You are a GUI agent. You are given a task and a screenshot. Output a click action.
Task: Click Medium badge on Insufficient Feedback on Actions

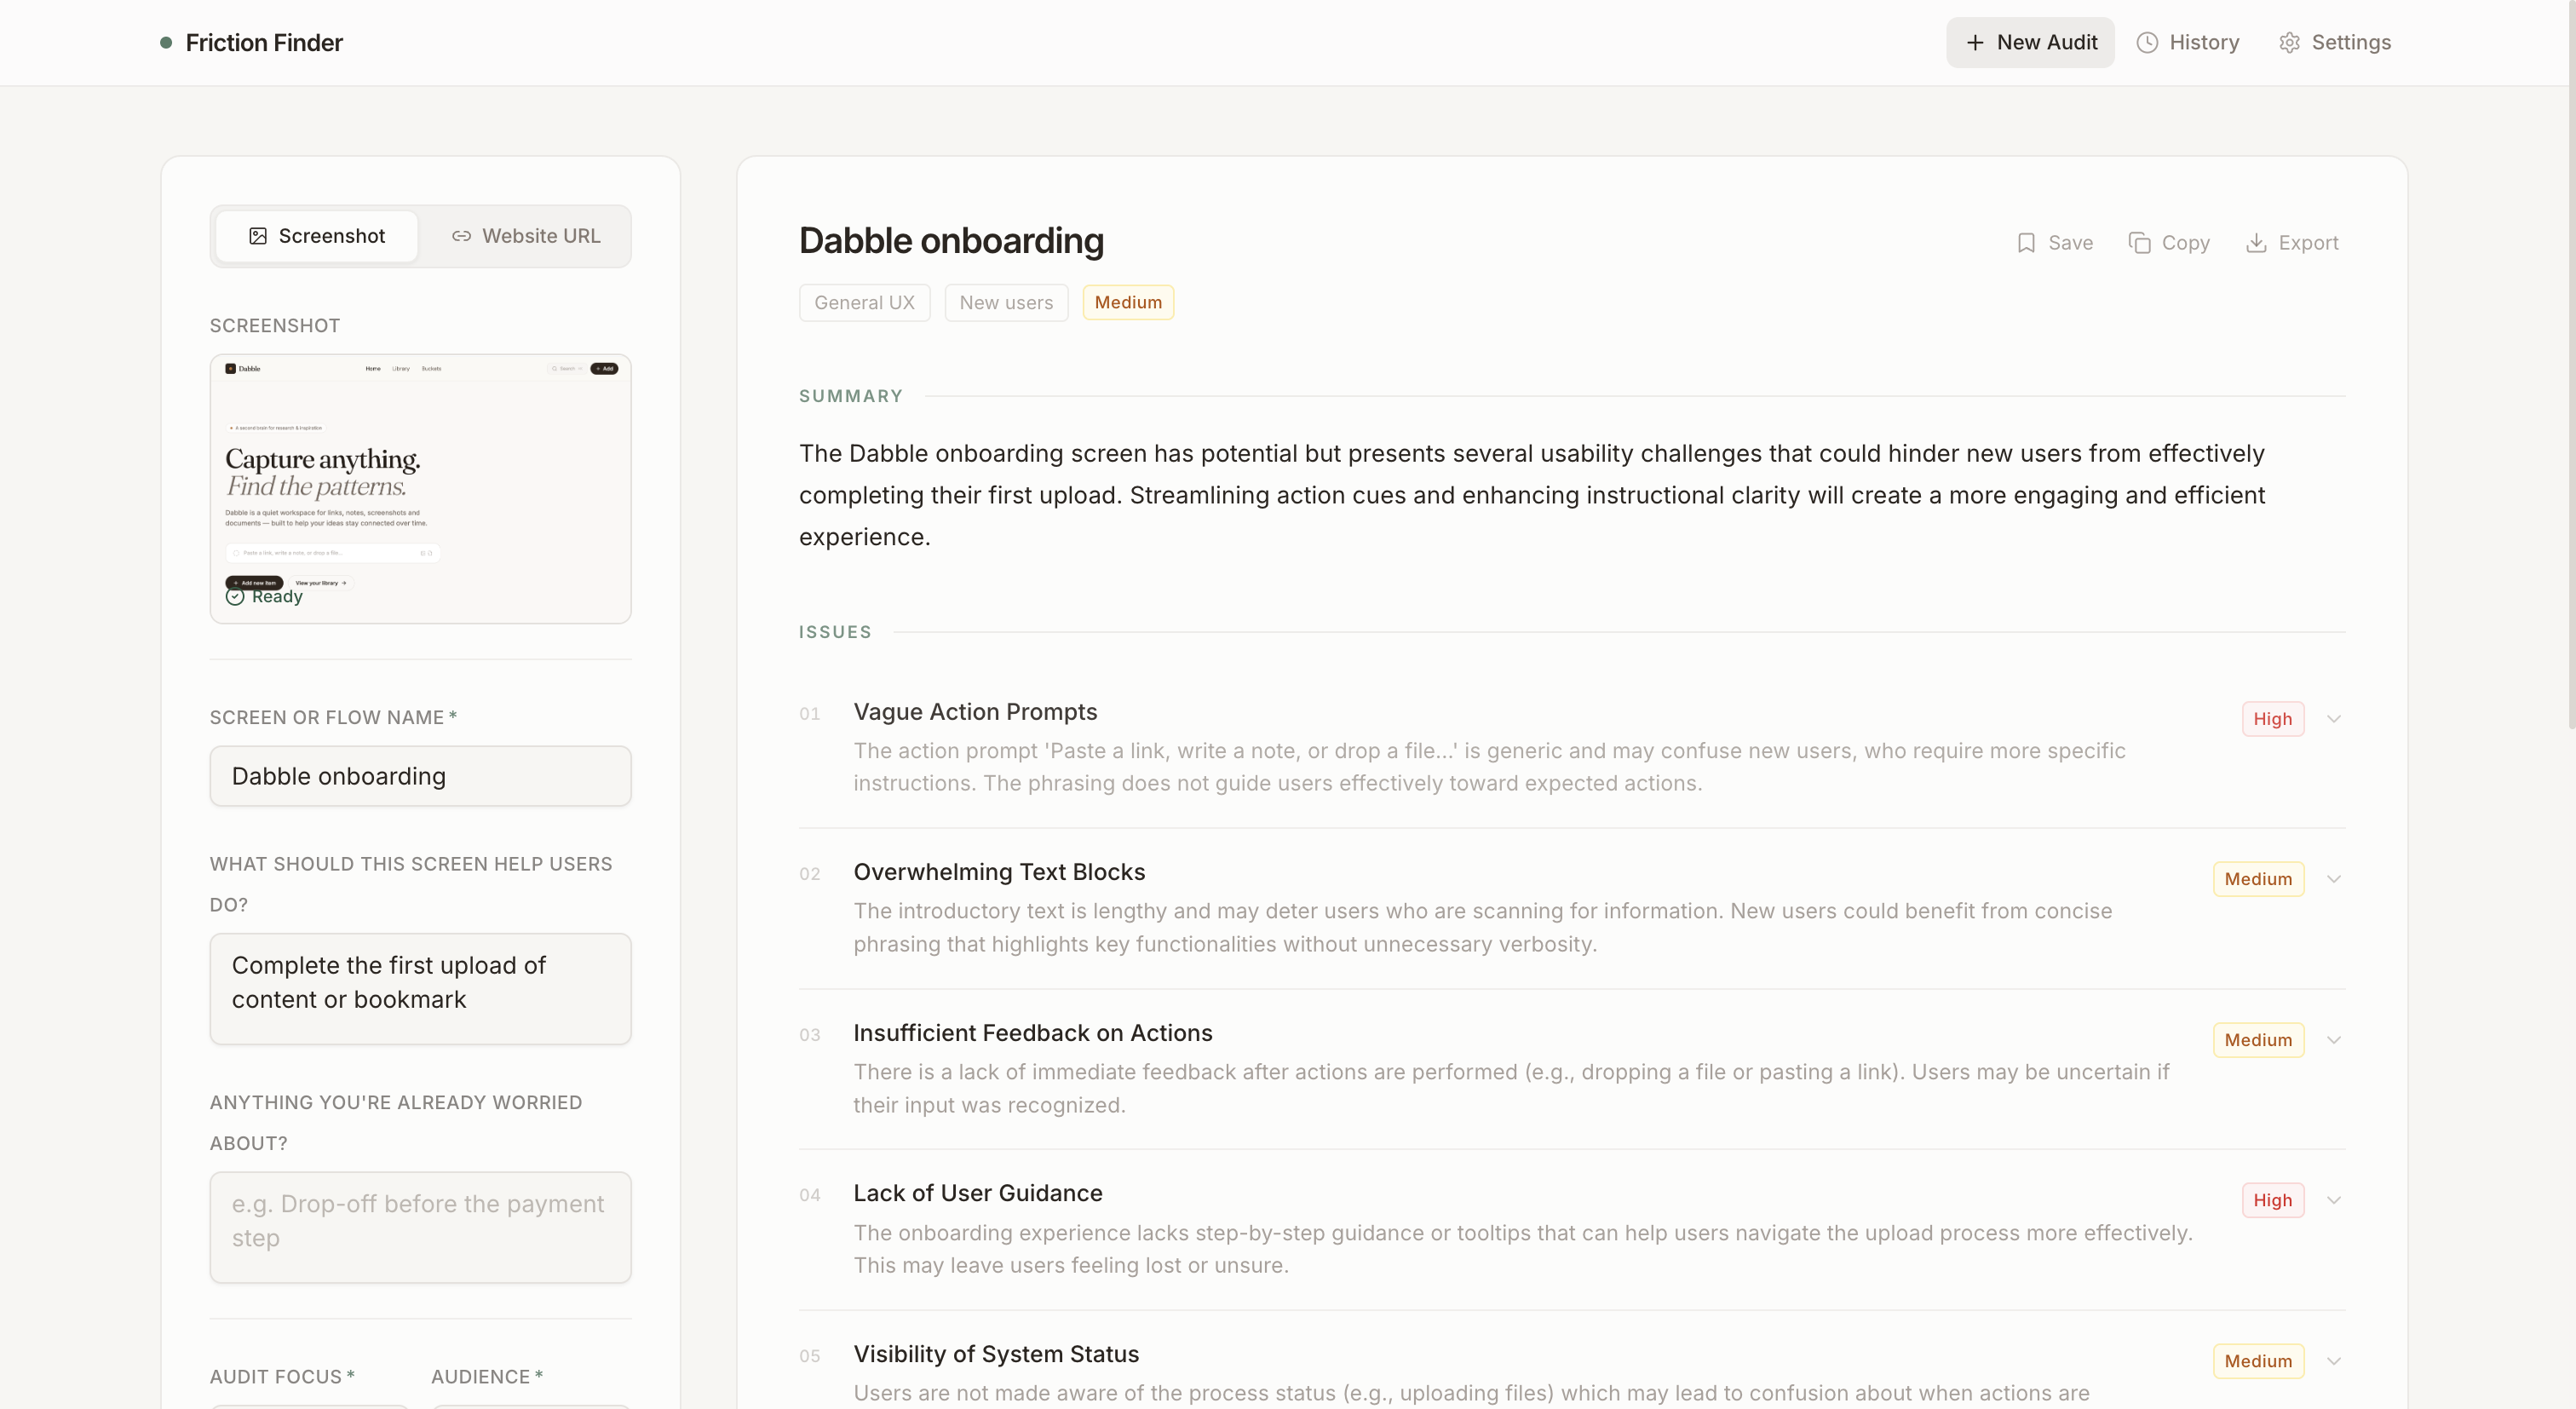(x=2258, y=1040)
